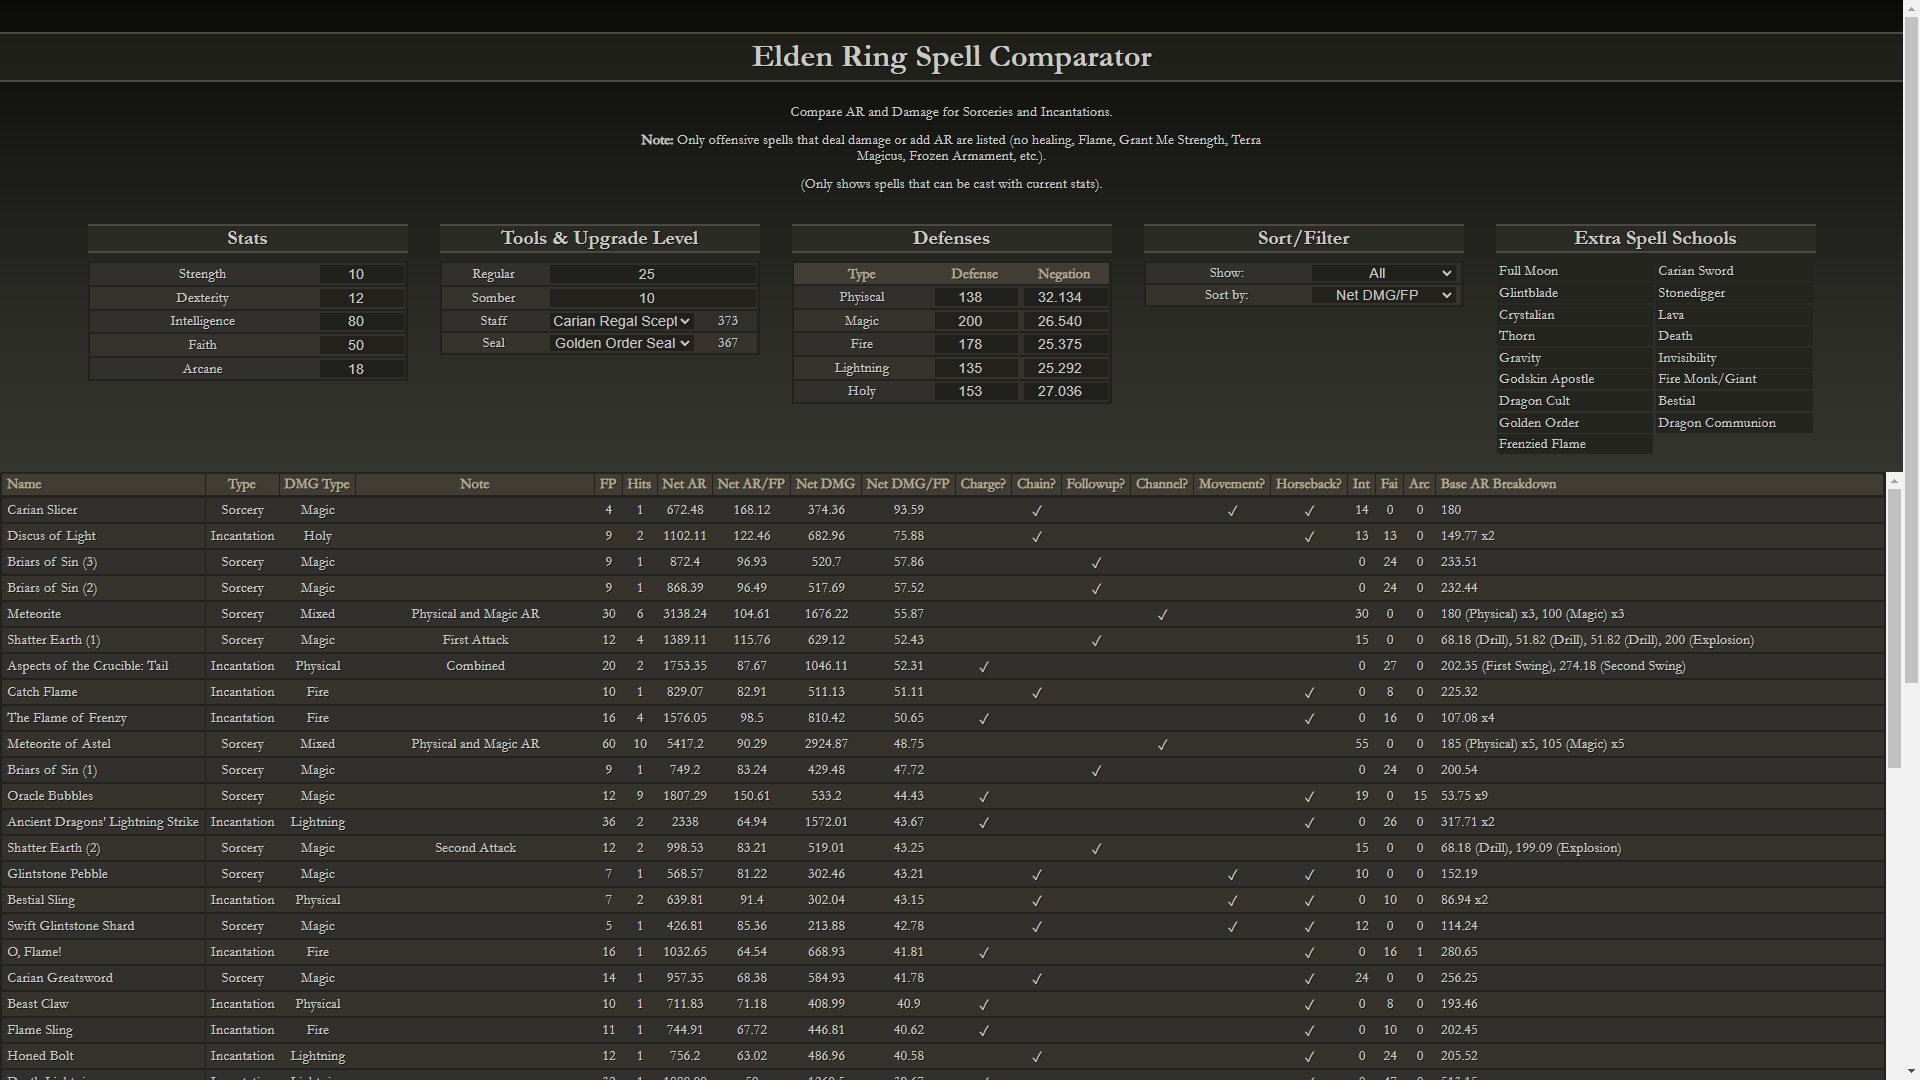Image resolution: width=1920 pixels, height=1080 pixels.
Task: Toggle the Fire Monk/Giant spell school
Action: pos(1734,379)
